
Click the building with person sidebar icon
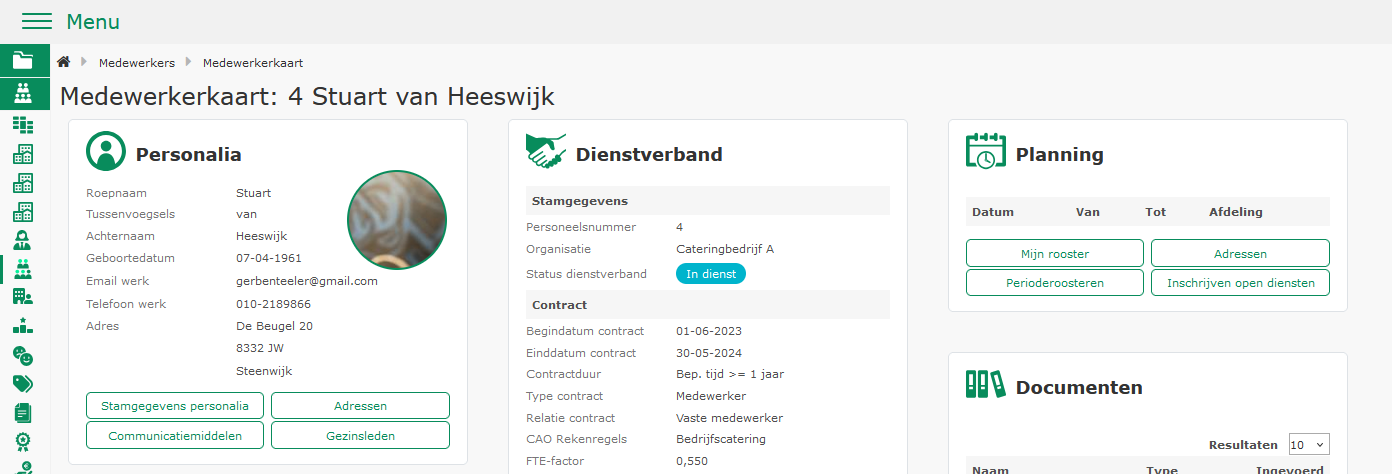(22, 297)
